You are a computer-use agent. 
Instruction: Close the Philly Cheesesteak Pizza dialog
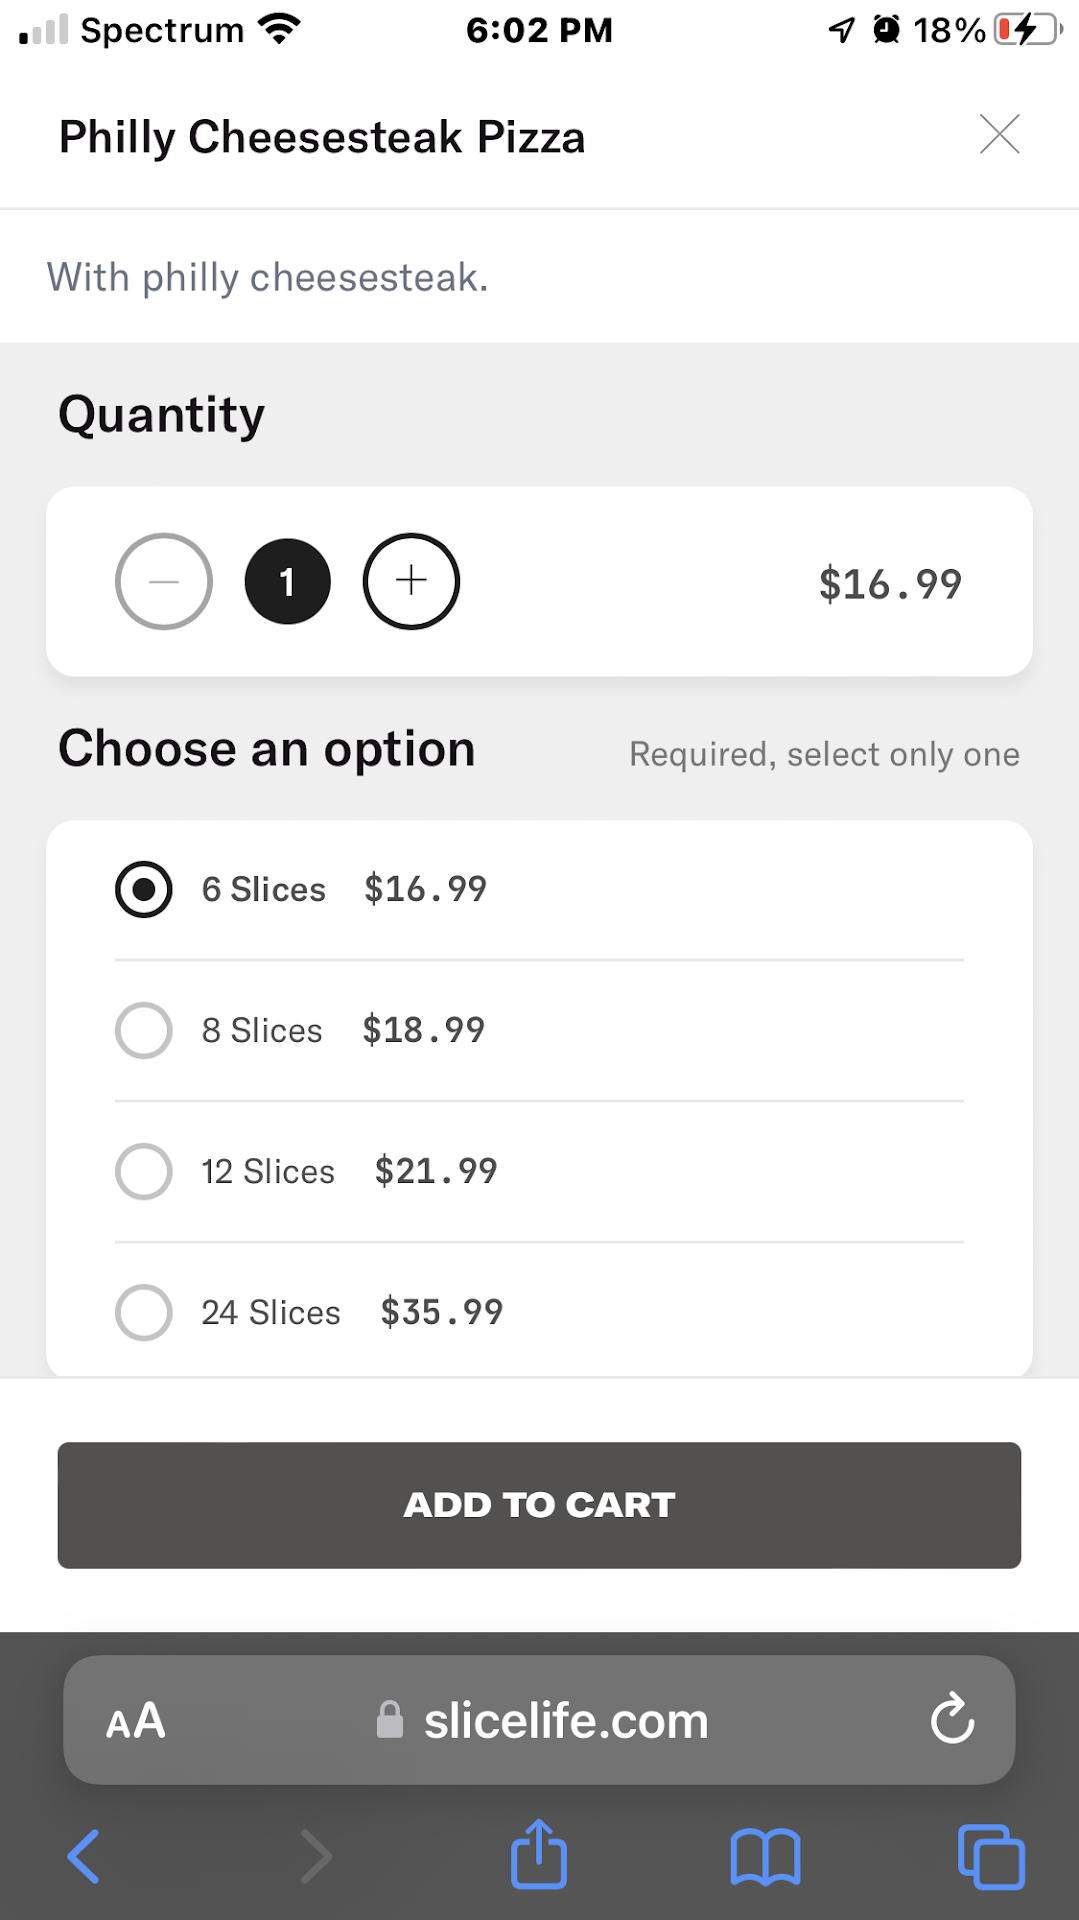tap(999, 134)
